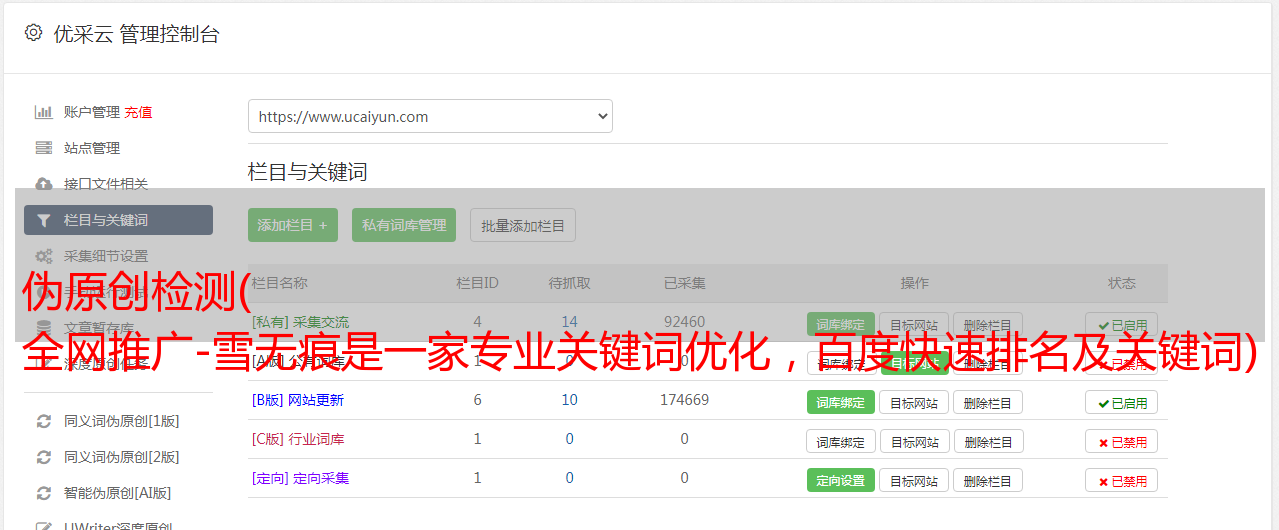Click the filter icon for 栏目与关键词
This screenshot has width=1279, height=530.
click(x=44, y=220)
